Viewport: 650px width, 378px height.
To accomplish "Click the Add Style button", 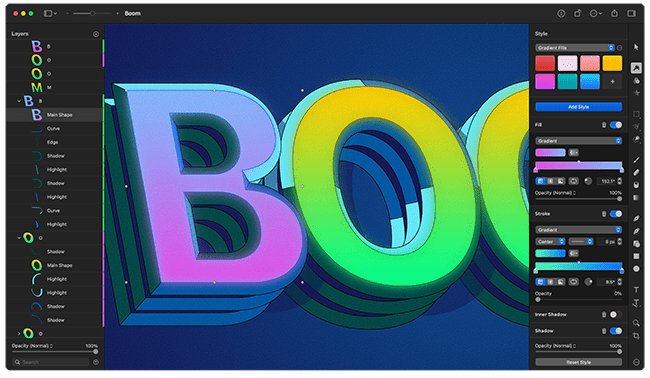I will (579, 107).
